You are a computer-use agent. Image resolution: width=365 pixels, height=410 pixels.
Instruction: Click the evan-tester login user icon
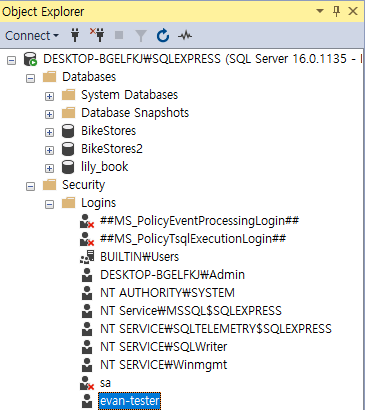click(87, 401)
